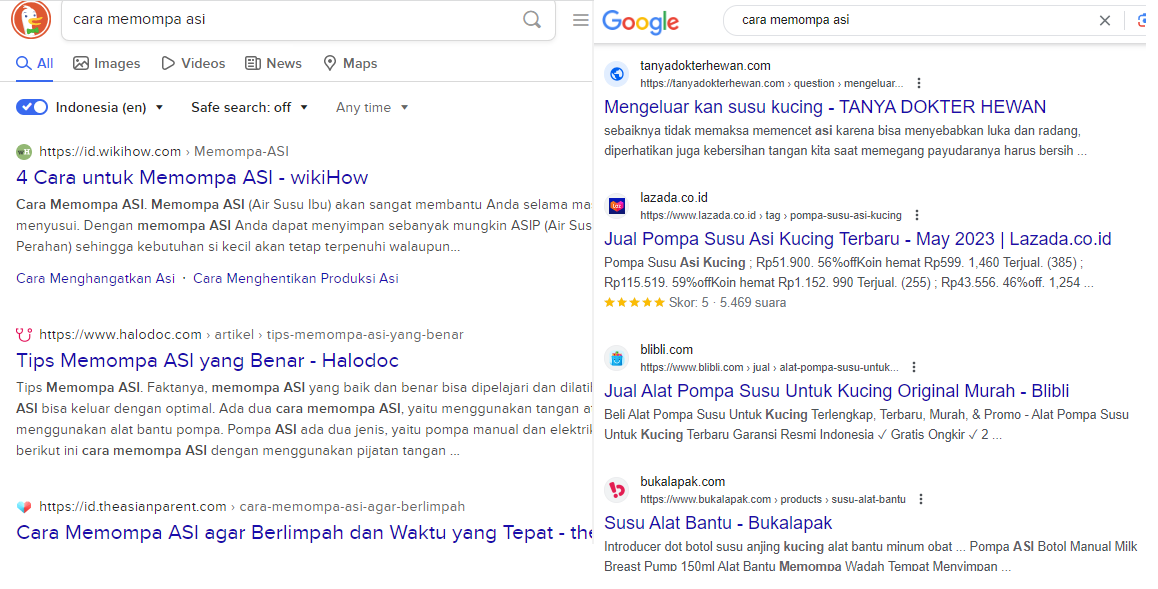Click the DuckDuckGo duck logo

[x=31, y=20]
